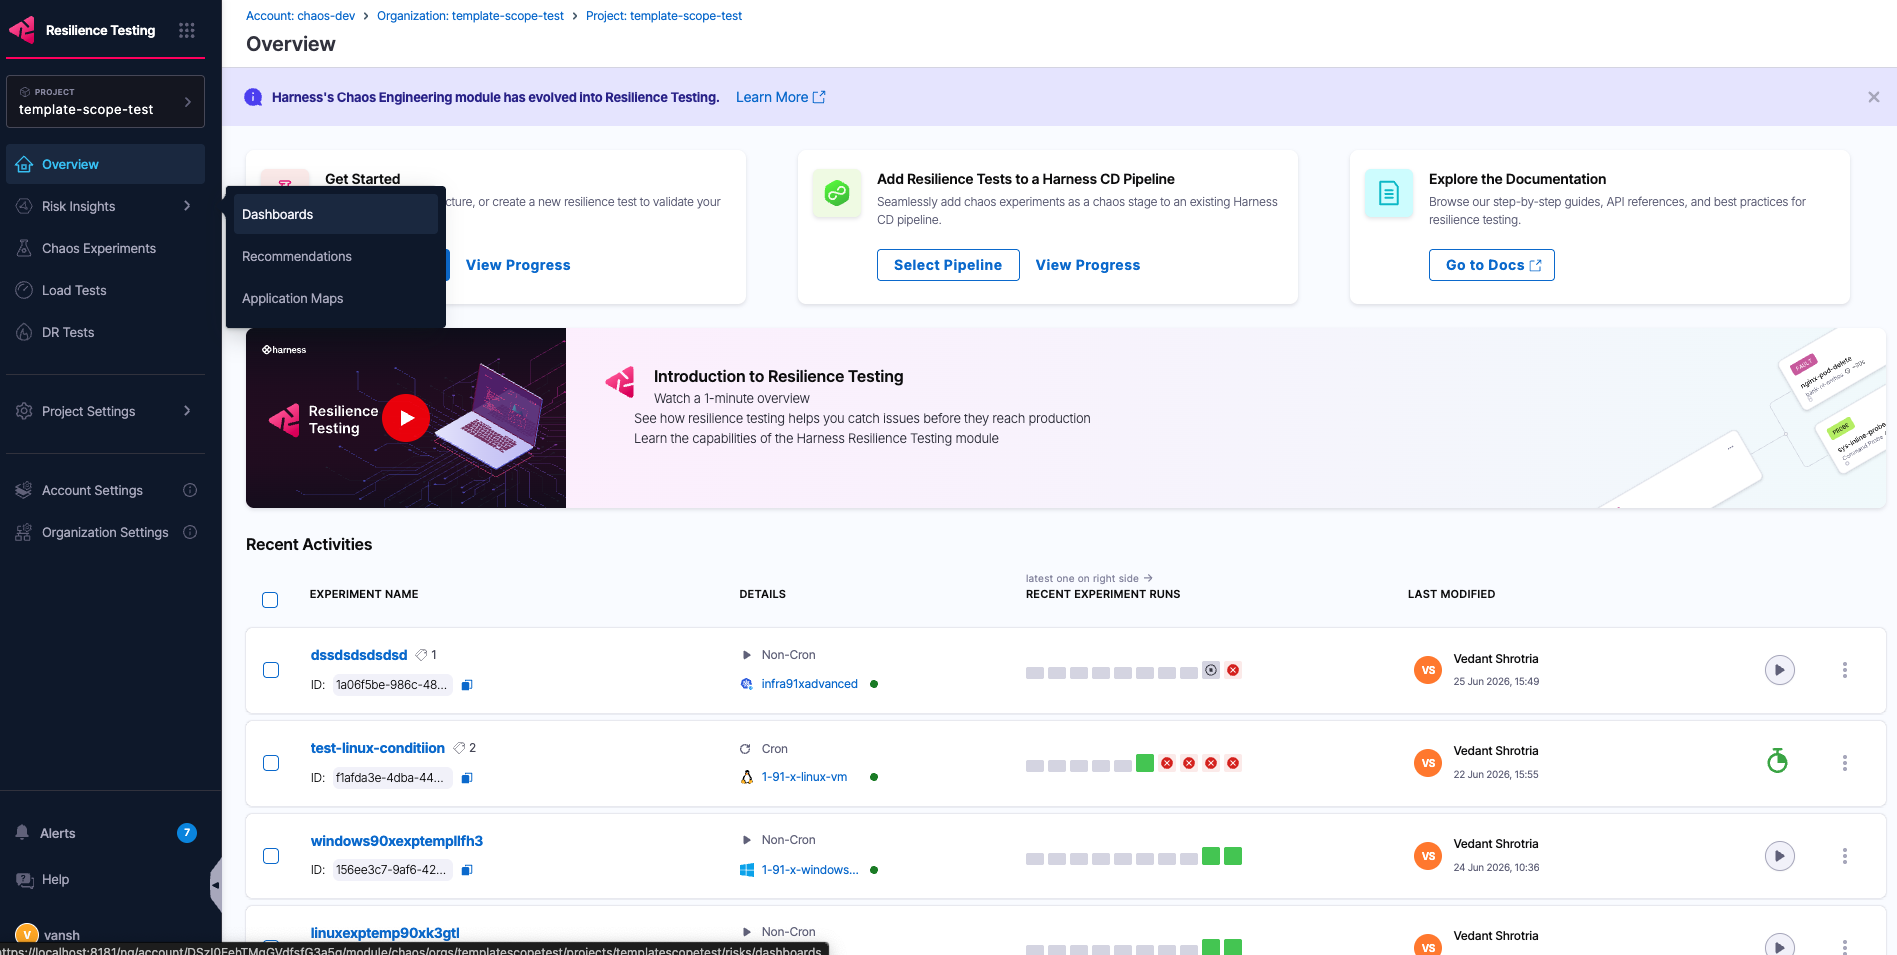Toggle the select-all experiments checkbox
Image resolution: width=1897 pixels, height=955 pixels.
click(270, 600)
